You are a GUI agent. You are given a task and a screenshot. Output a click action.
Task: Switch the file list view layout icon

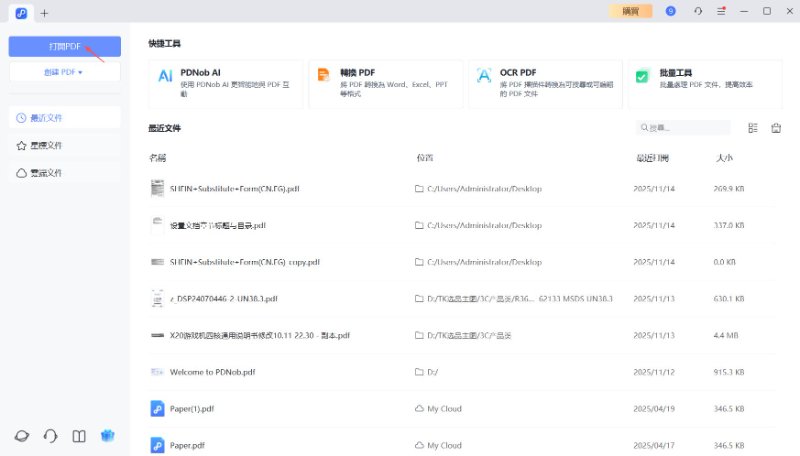pyautogui.click(x=753, y=128)
